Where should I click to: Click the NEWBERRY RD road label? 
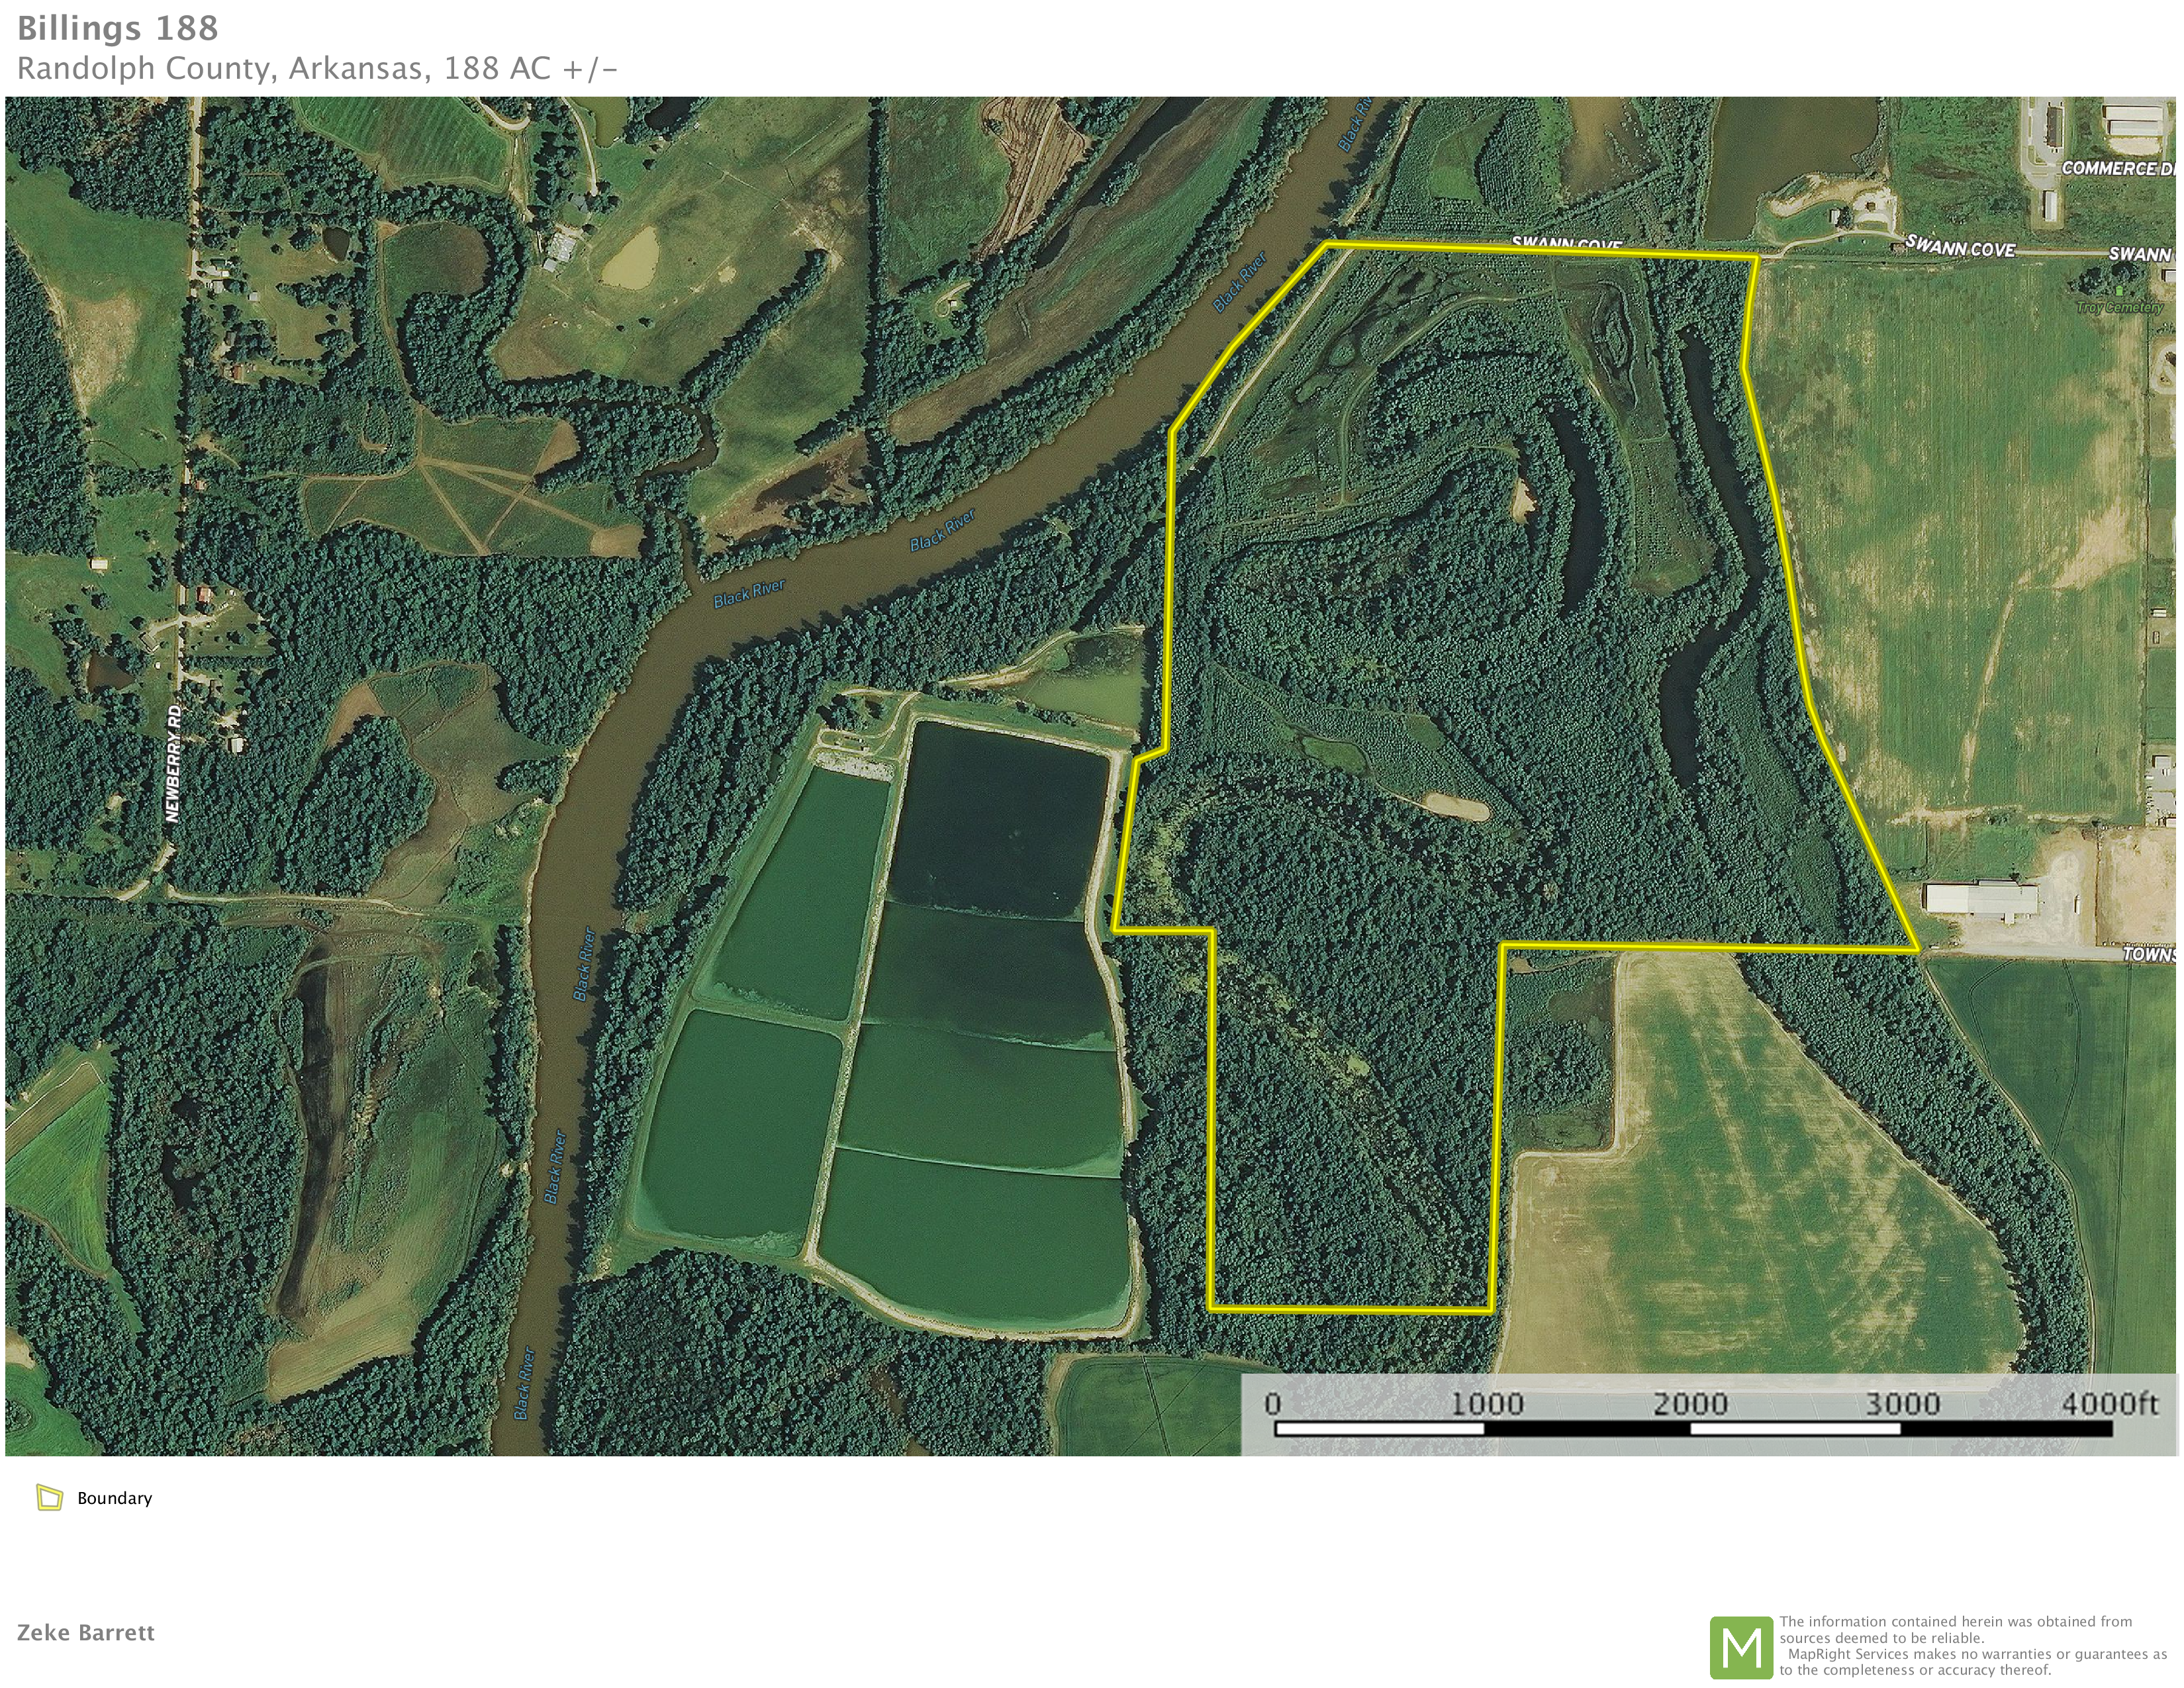coord(174,764)
